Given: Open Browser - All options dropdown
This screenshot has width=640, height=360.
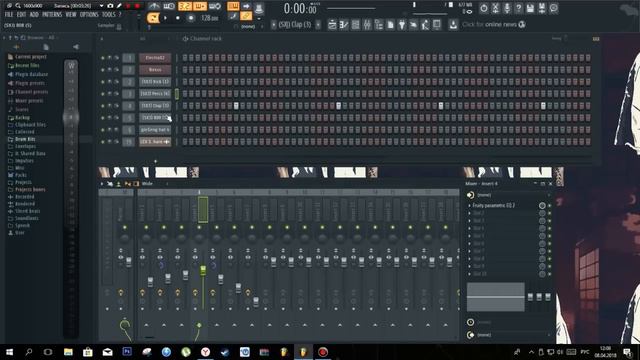Looking at the screenshot, I should (42, 38).
